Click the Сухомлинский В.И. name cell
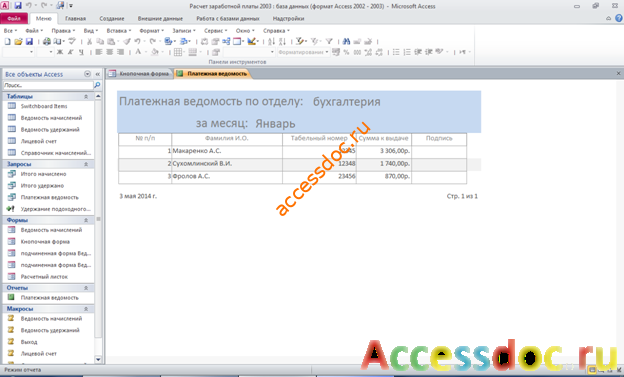The width and height of the screenshot is (624, 377). tap(227, 164)
